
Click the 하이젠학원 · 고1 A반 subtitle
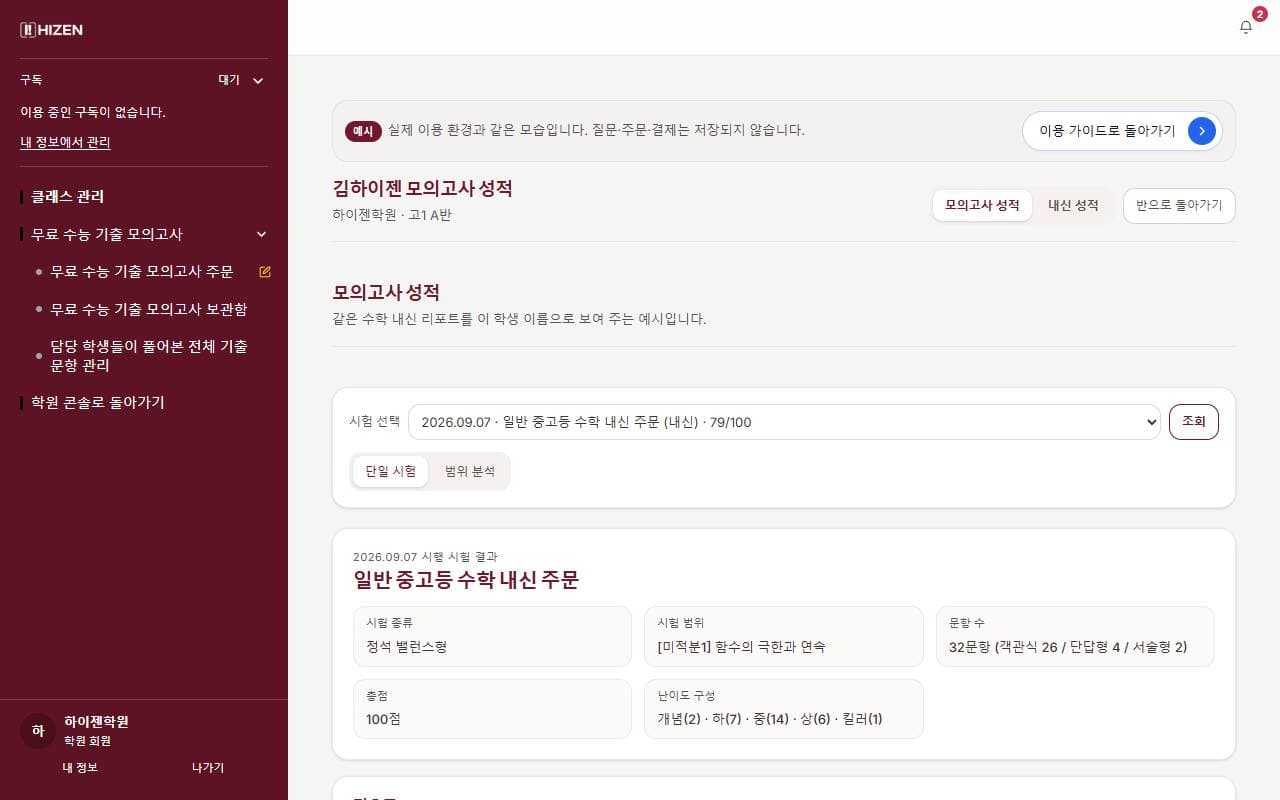392,214
